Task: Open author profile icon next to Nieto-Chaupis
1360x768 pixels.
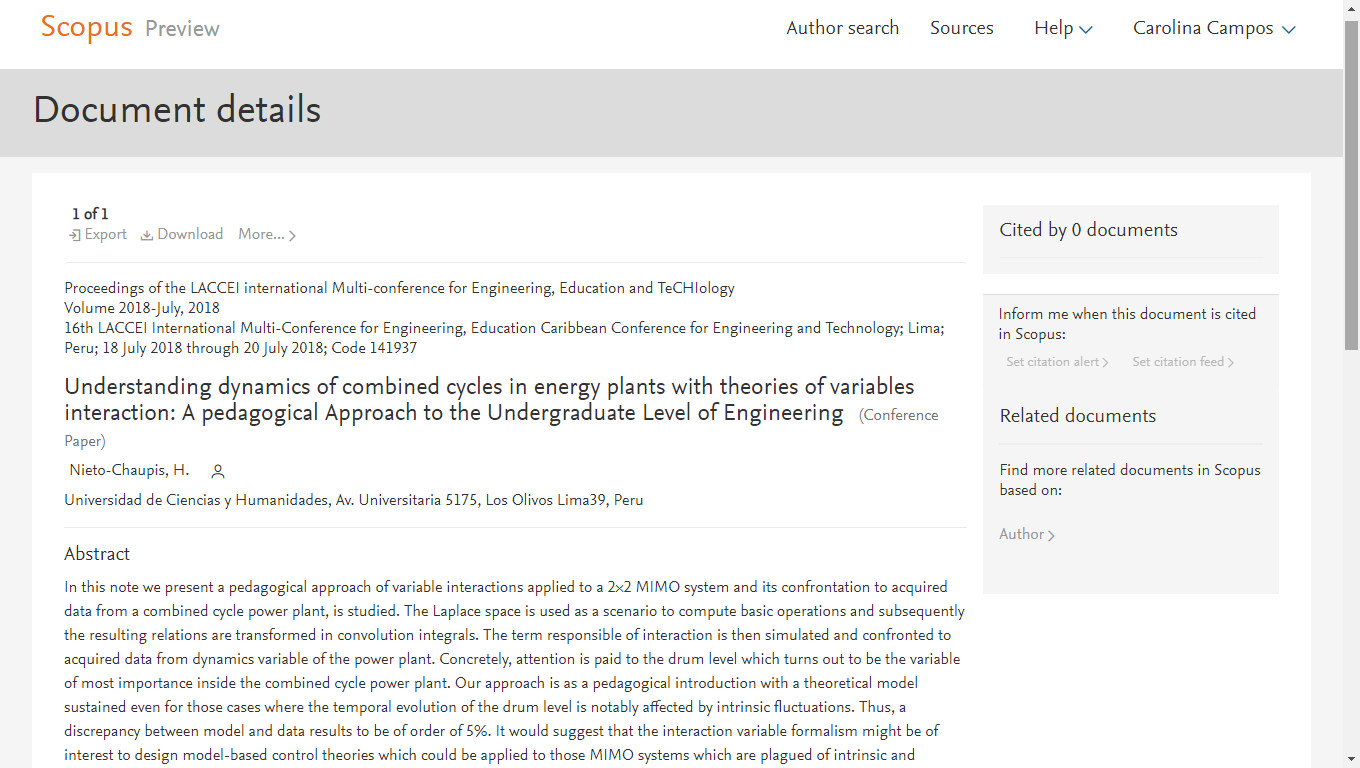Action: (x=218, y=471)
